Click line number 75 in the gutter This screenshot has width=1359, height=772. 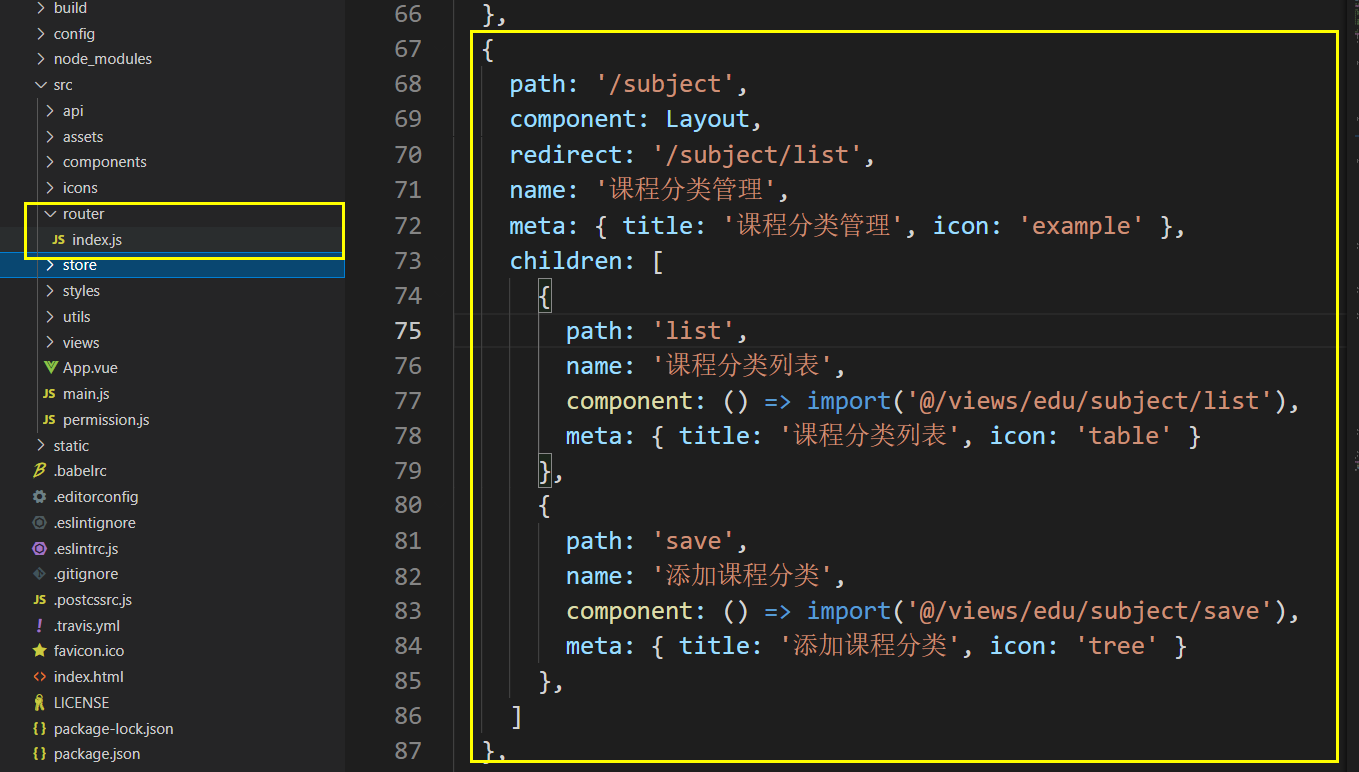pyautogui.click(x=408, y=331)
